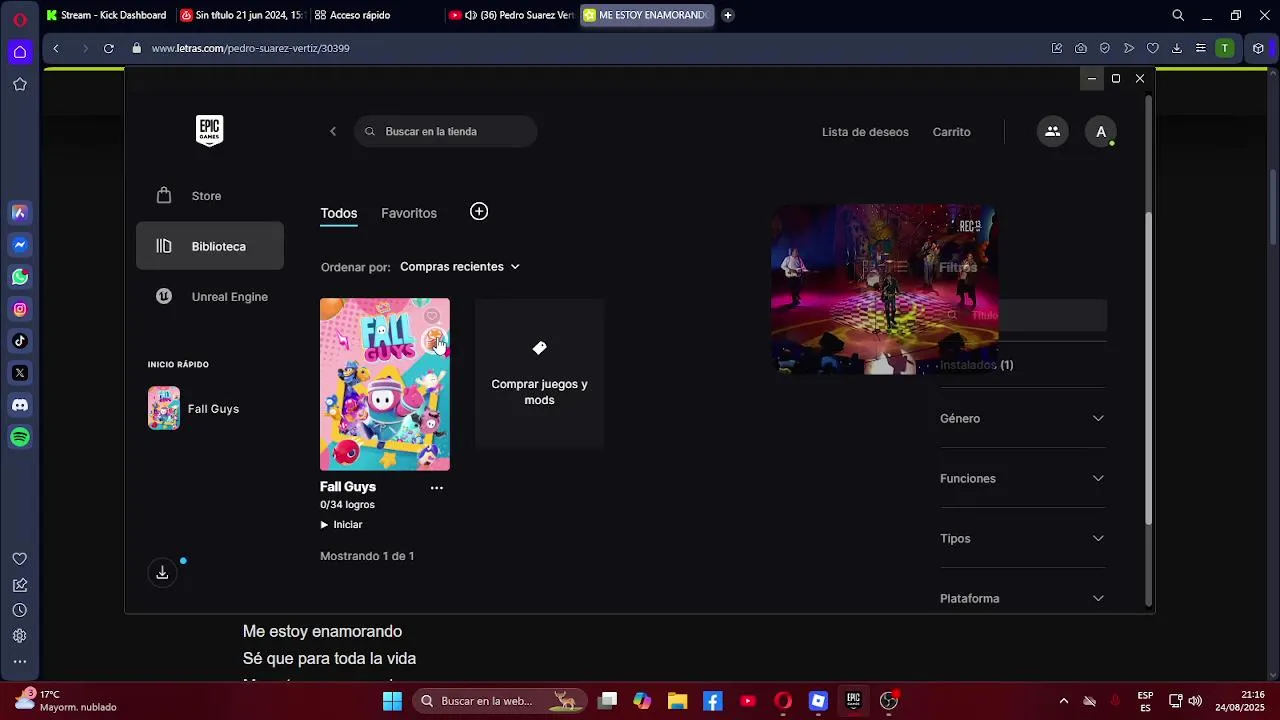The height and width of the screenshot is (720, 1280).
Task: Expand the Plataforma filter
Action: [x=1022, y=598]
